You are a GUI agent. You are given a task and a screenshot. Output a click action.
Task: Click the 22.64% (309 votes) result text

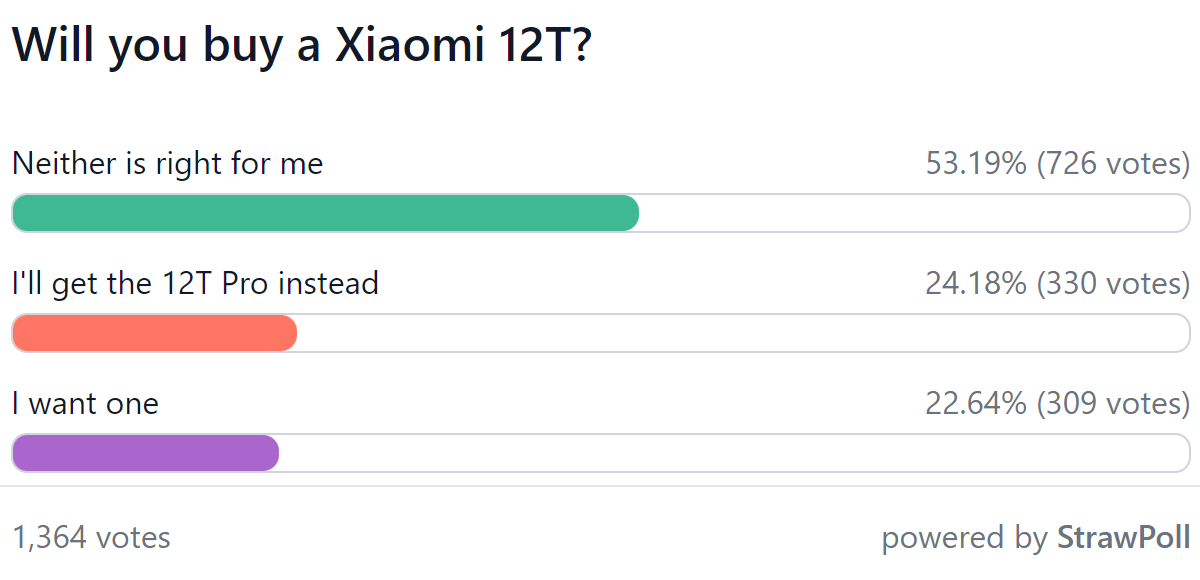[1058, 403]
